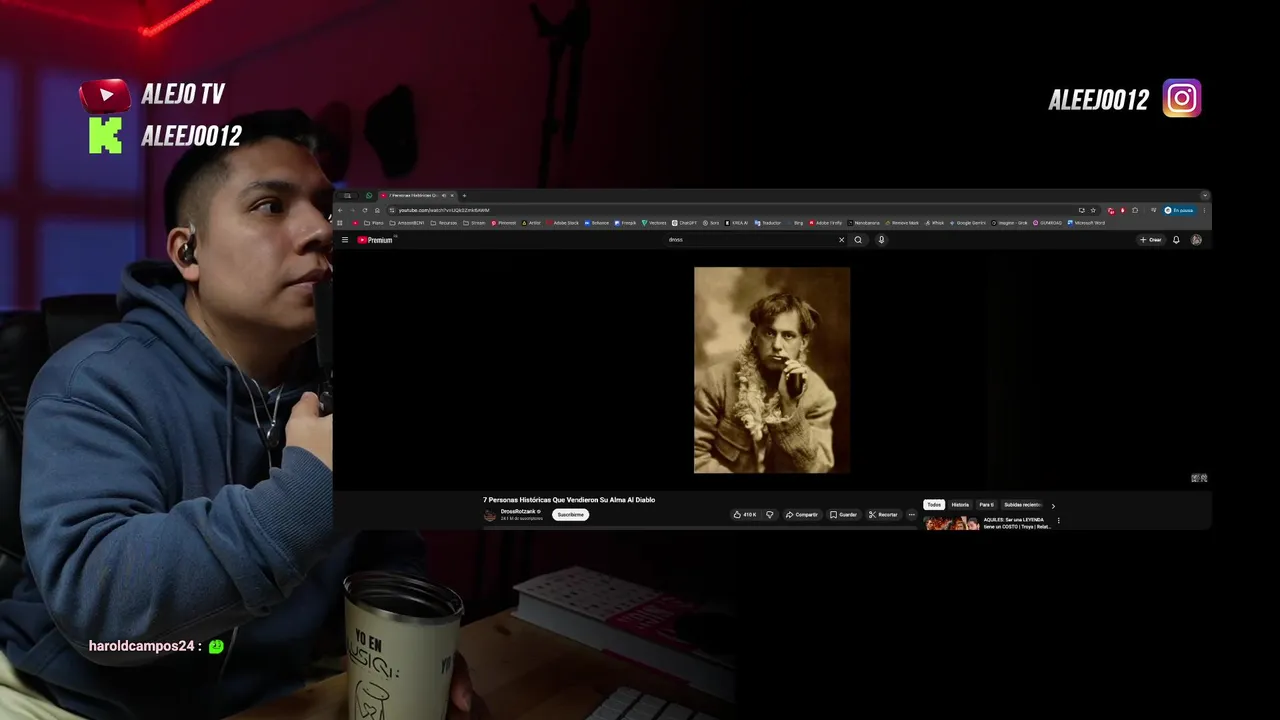This screenshot has width=1280, height=720.
Task: Start voice search with the microphone icon
Action: point(881,240)
